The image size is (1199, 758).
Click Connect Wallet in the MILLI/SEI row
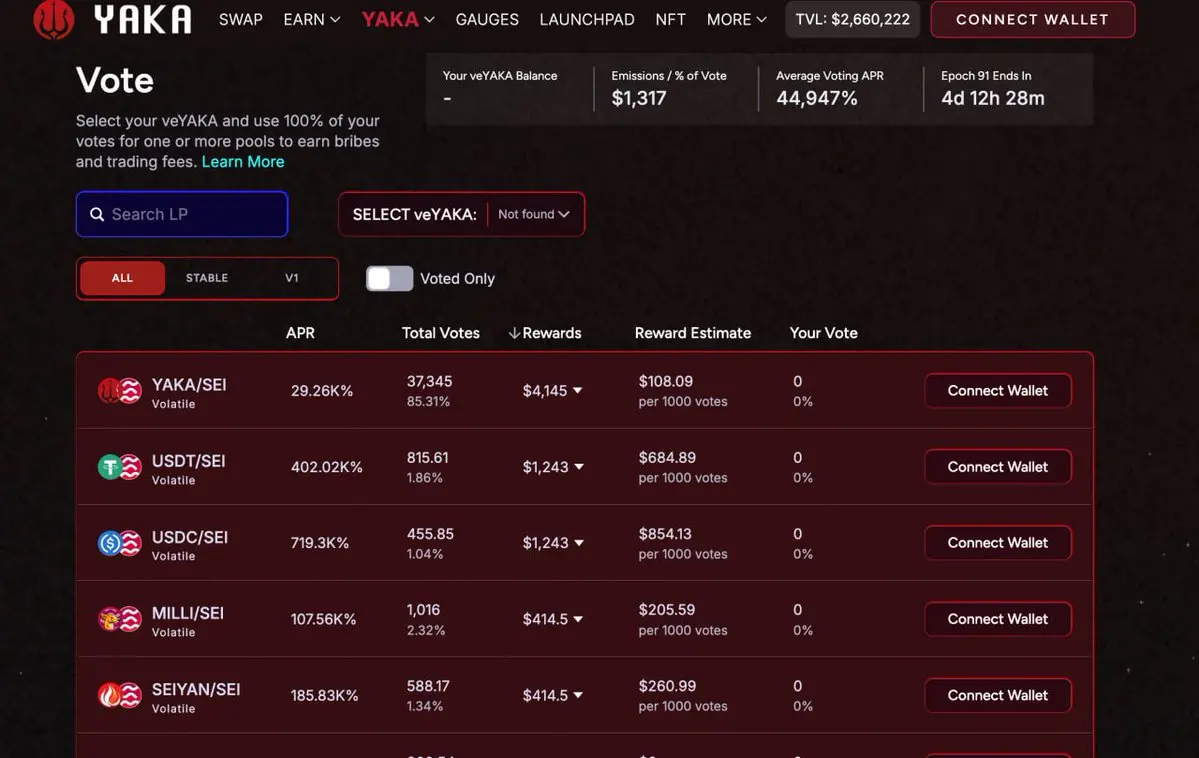(x=998, y=619)
